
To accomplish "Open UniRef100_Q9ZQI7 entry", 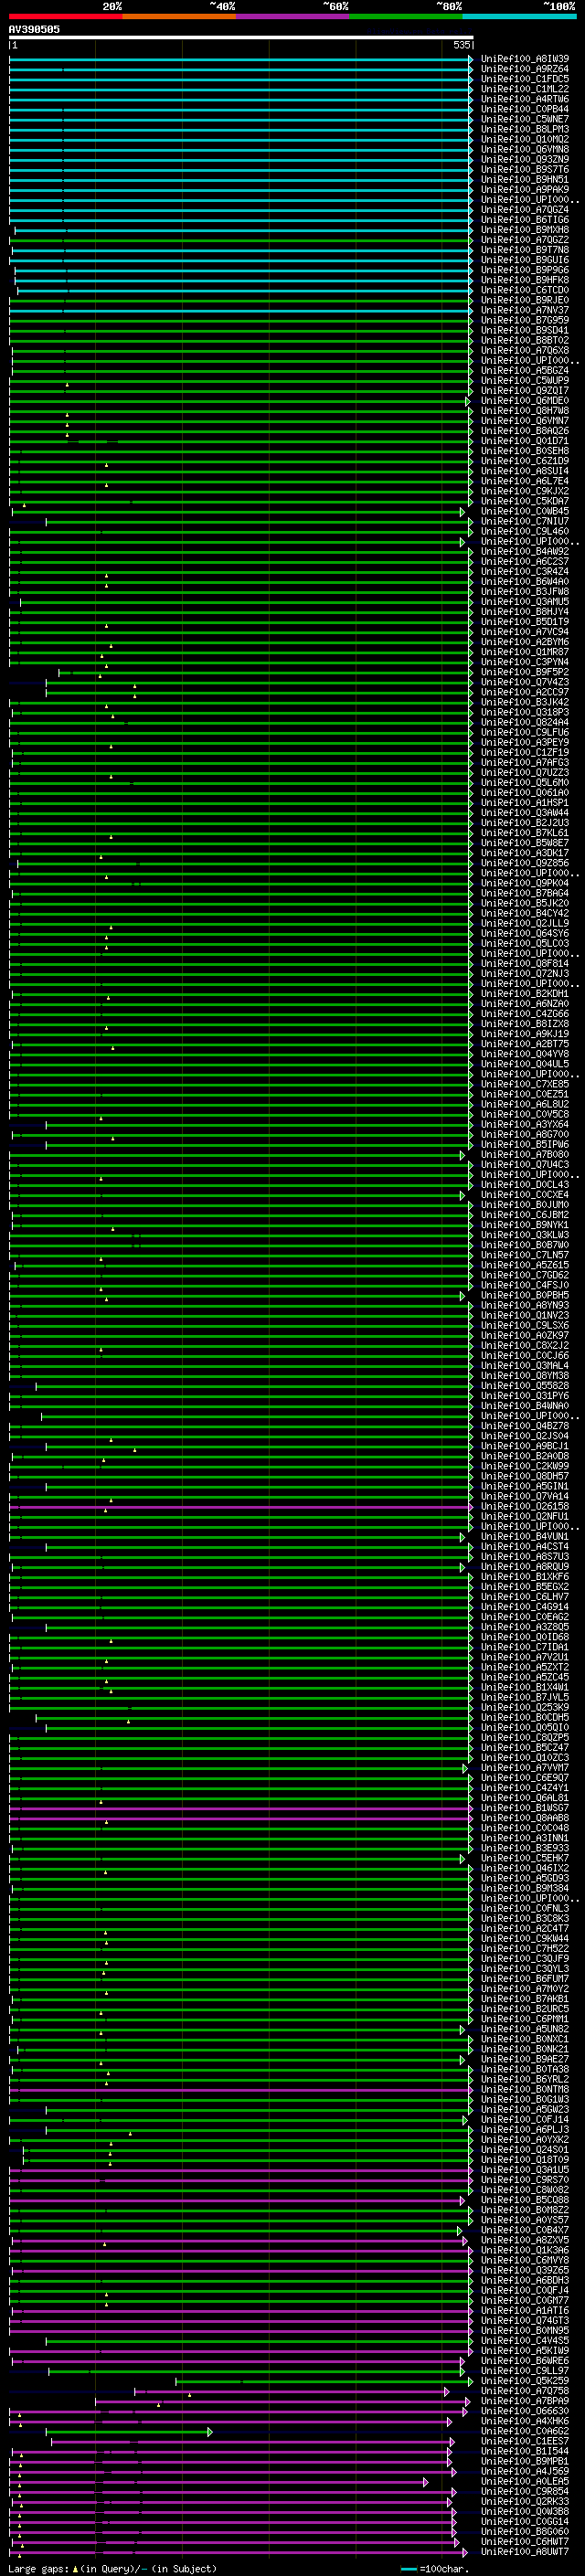I will click(525, 391).
